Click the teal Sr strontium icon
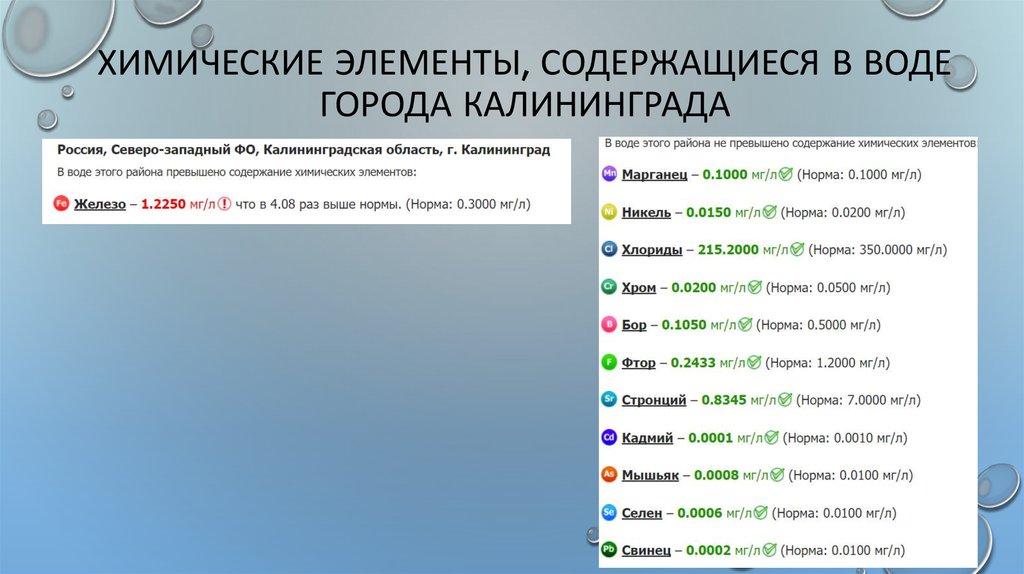The image size is (1024, 574). tap(609, 399)
